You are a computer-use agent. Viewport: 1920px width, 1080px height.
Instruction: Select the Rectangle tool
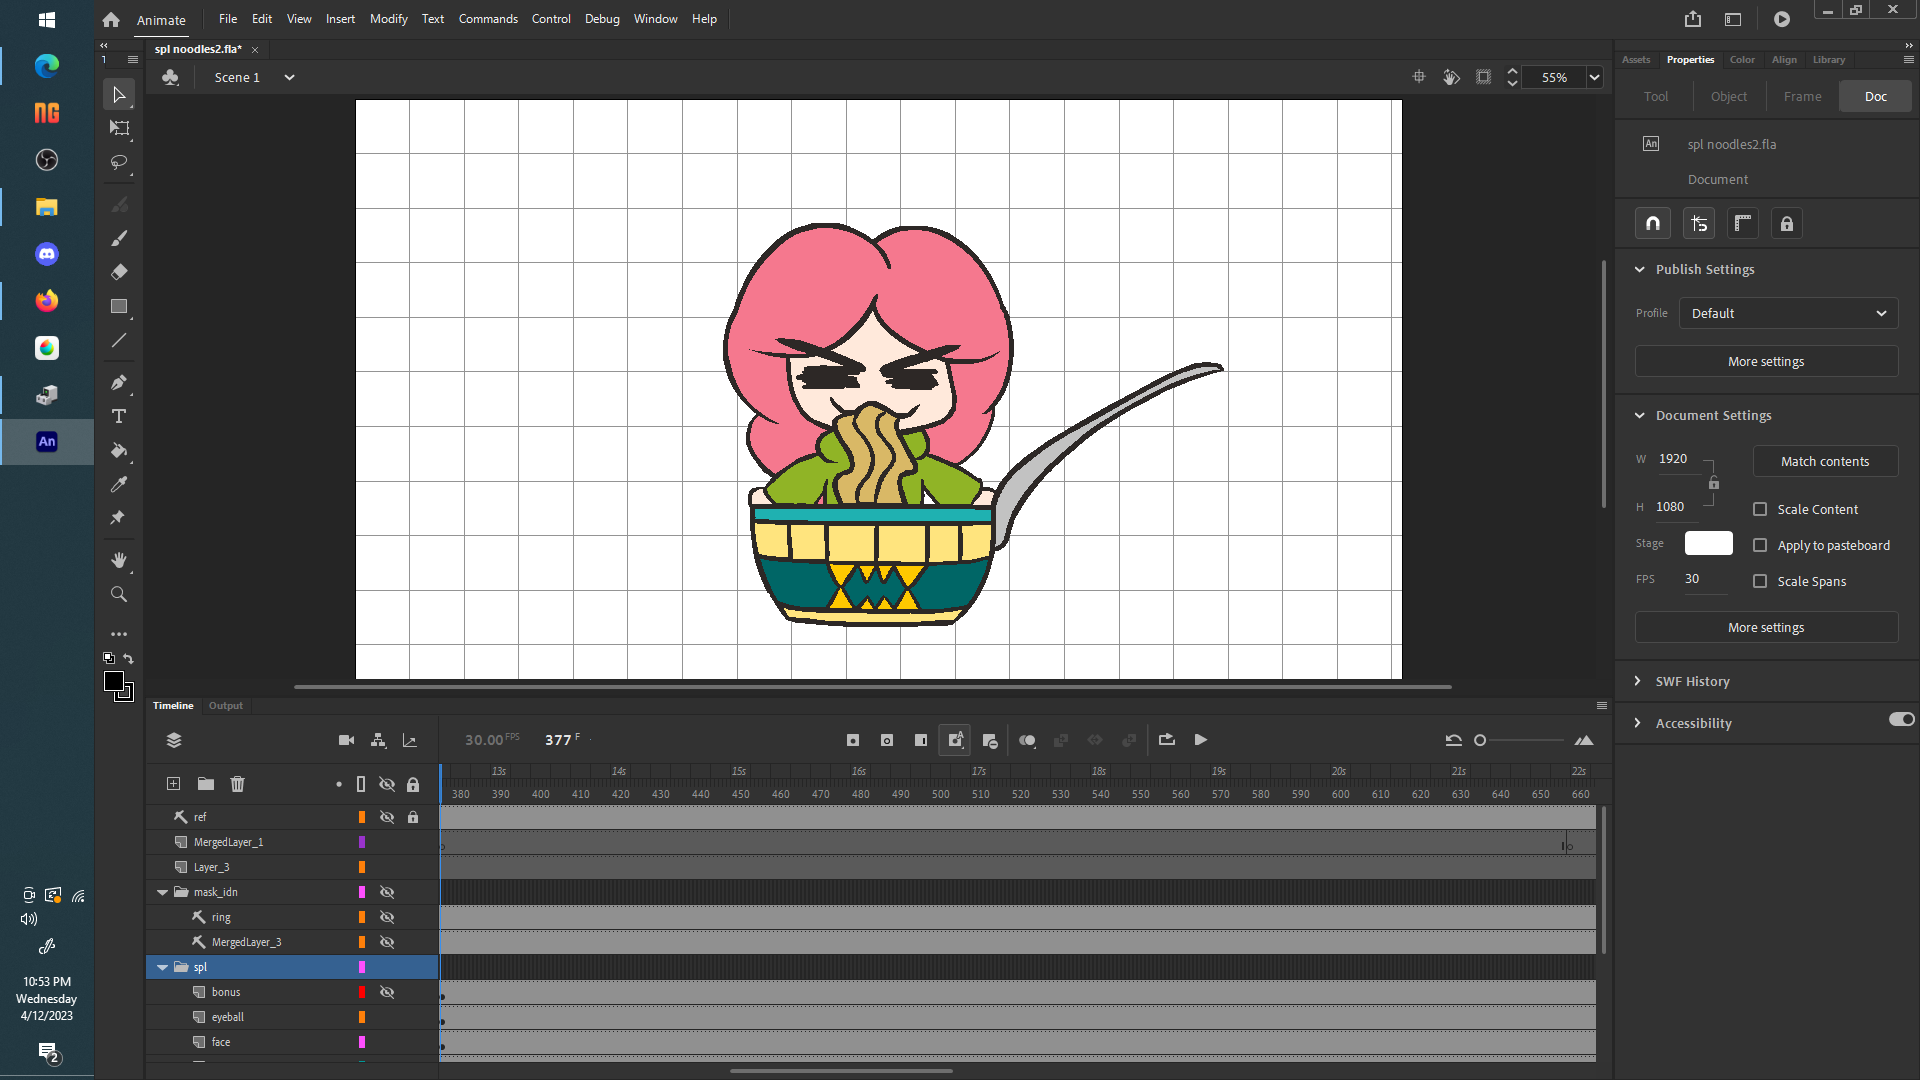click(x=119, y=306)
